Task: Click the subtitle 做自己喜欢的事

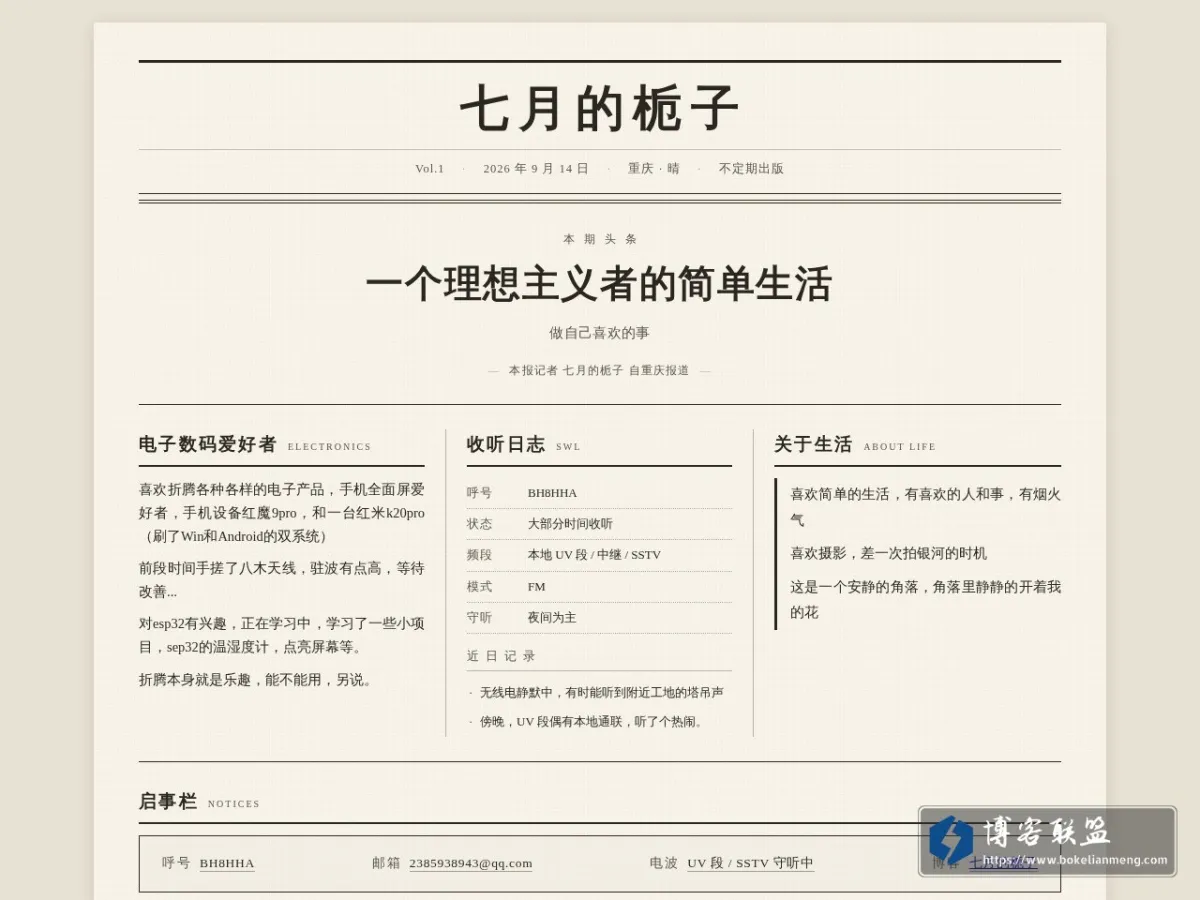Action: (x=600, y=333)
